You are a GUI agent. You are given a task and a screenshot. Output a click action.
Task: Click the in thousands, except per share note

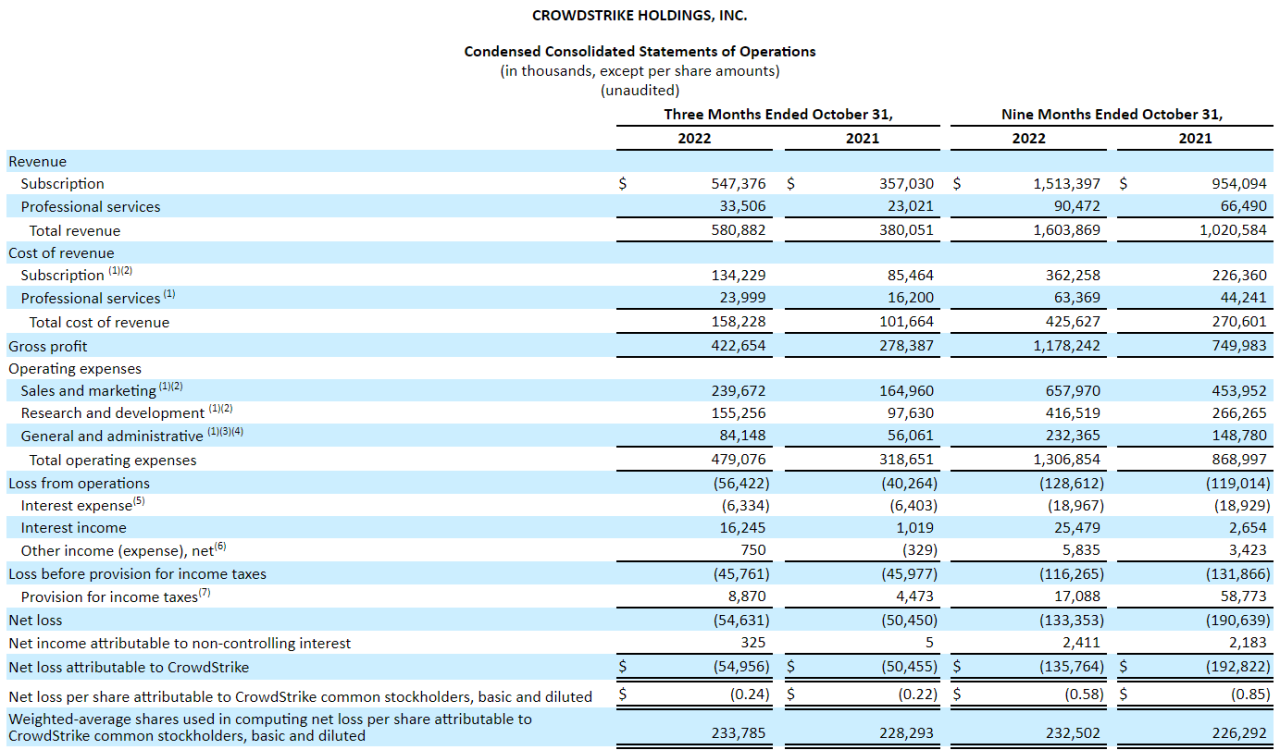[x=640, y=70]
